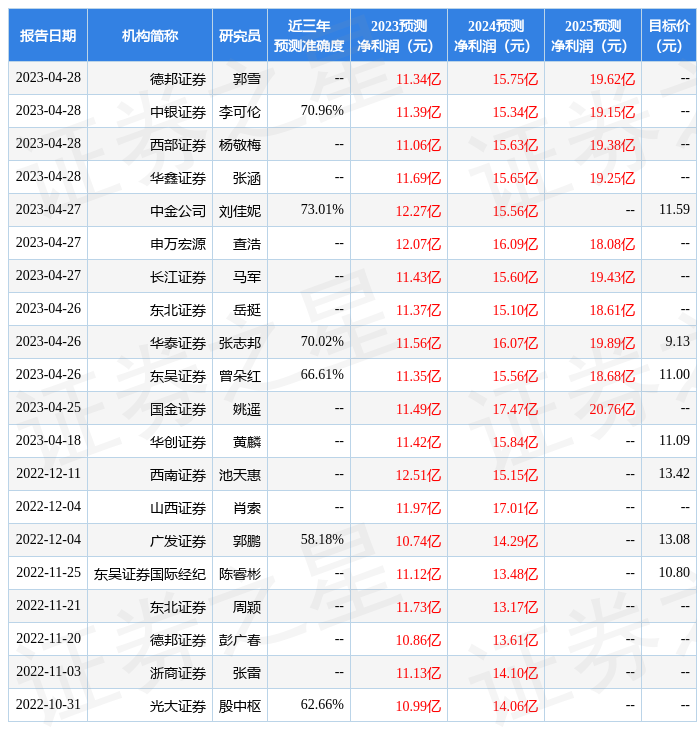The height and width of the screenshot is (730, 697).
Task: Click researcher 曾朵红
Action: click(x=240, y=376)
